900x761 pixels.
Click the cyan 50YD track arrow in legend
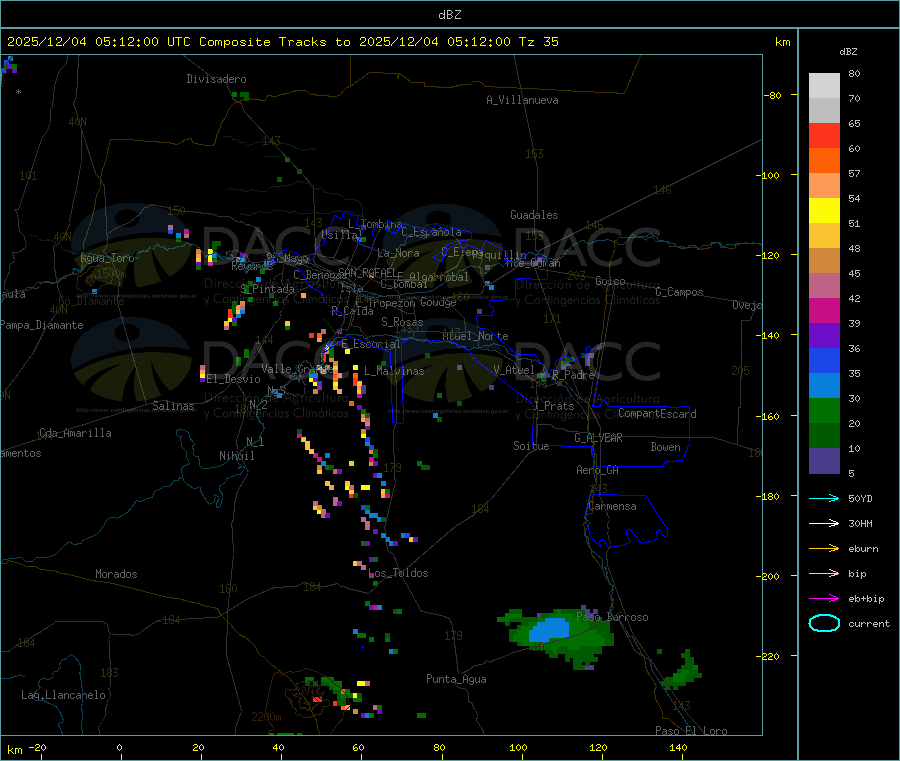(824, 498)
